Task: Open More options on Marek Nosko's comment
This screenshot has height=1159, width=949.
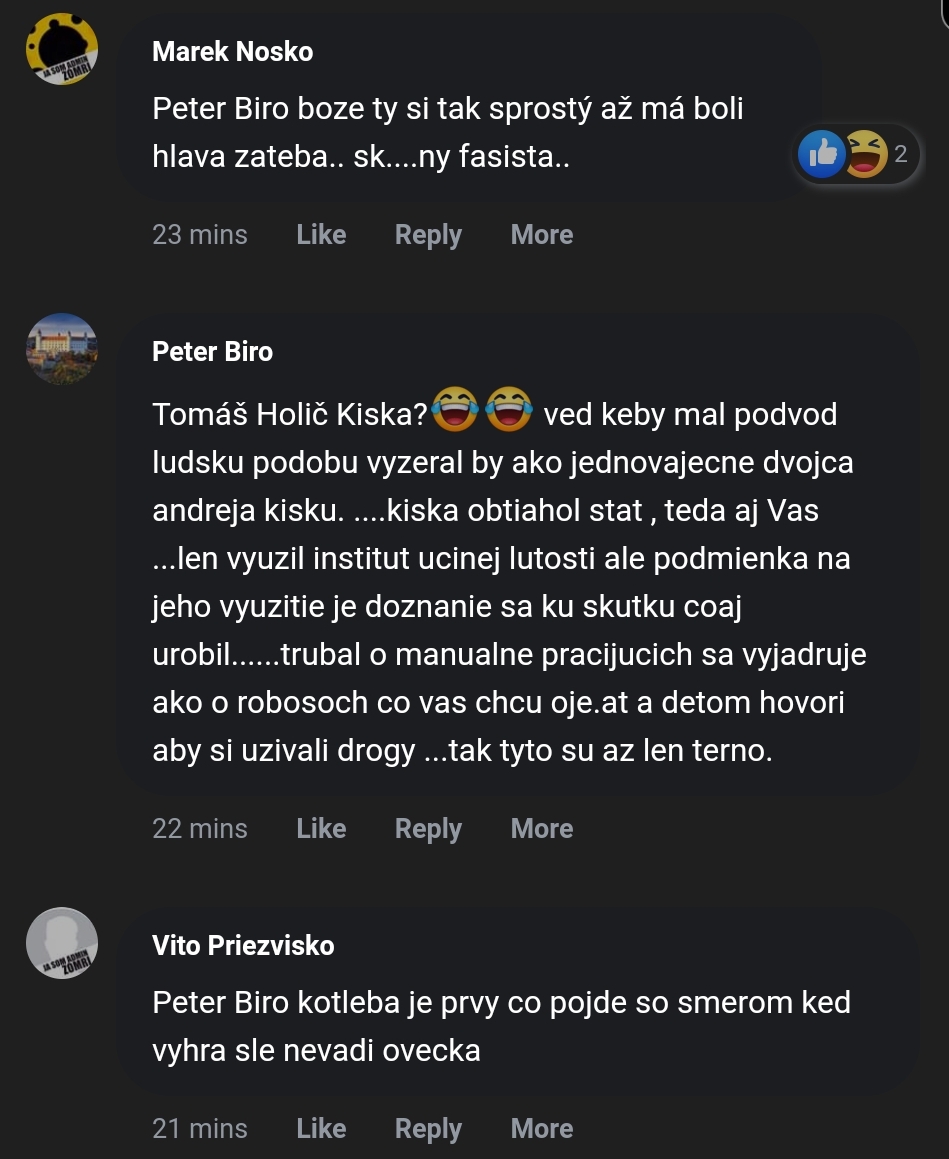Action: pos(542,235)
